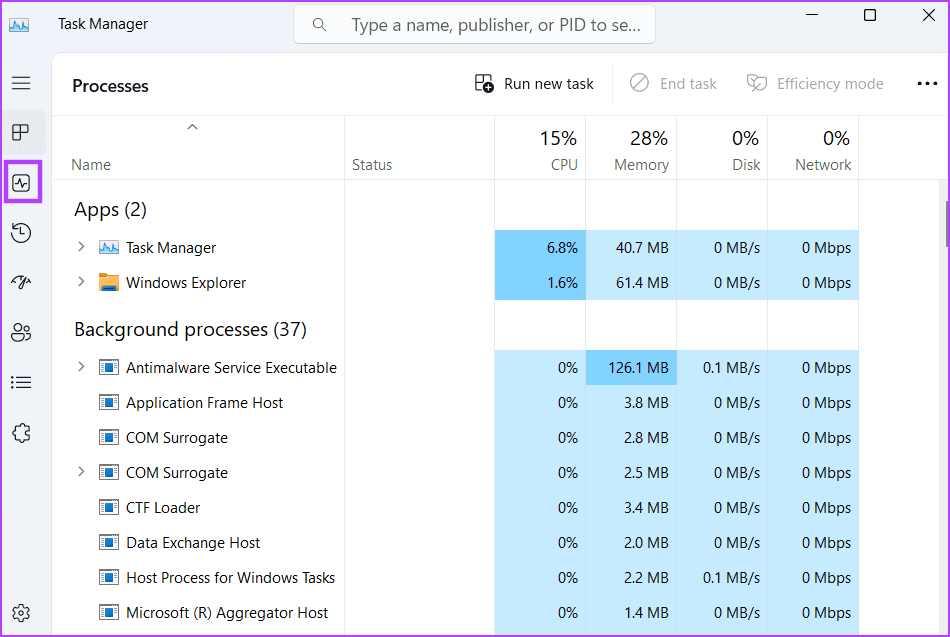This screenshot has height=637, width=950.
Task: Open App history sidebar icon
Action: [x=21, y=233]
